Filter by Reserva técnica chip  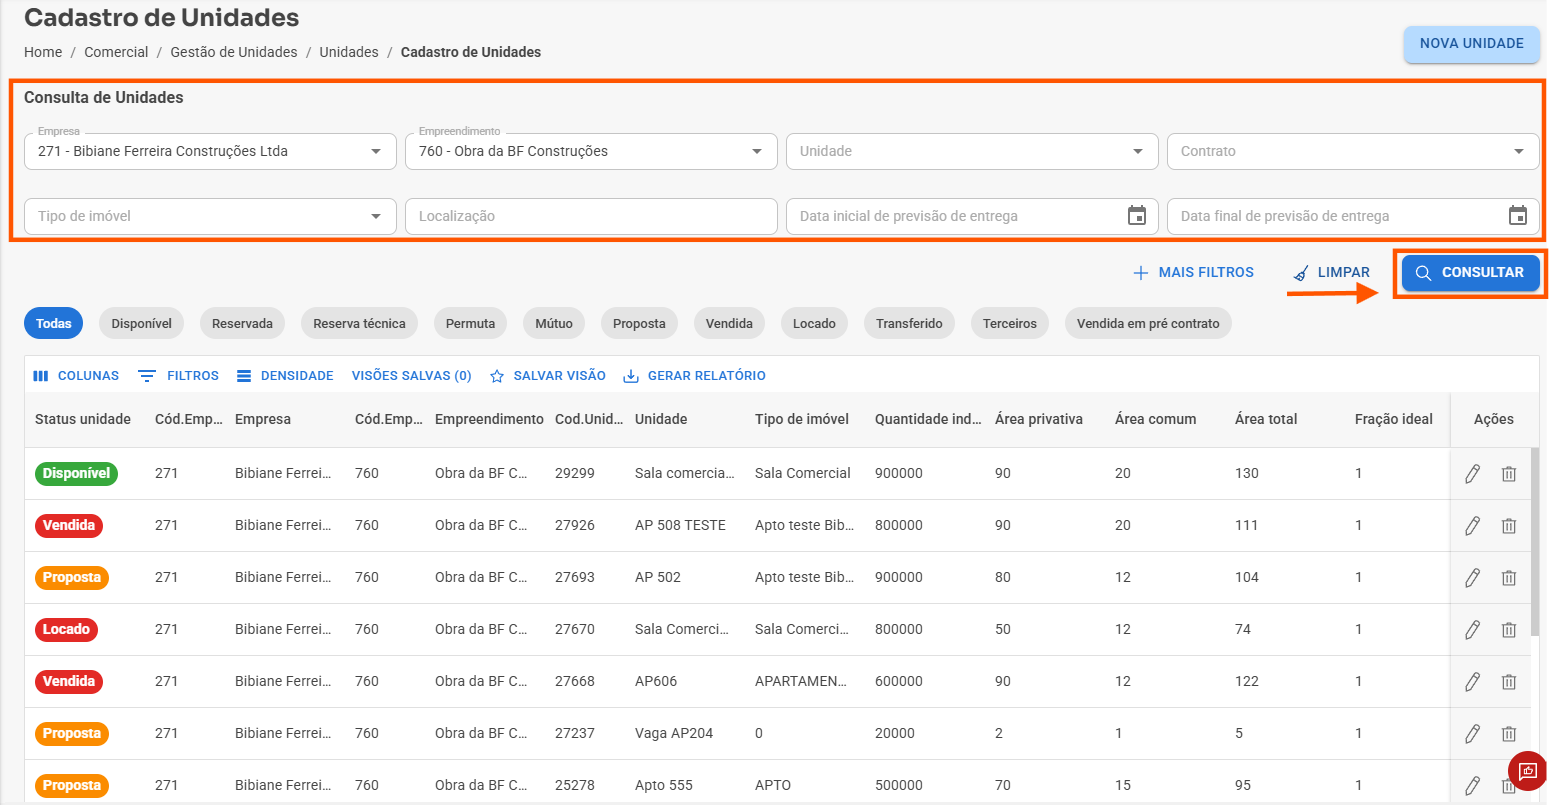[x=360, y=324]
